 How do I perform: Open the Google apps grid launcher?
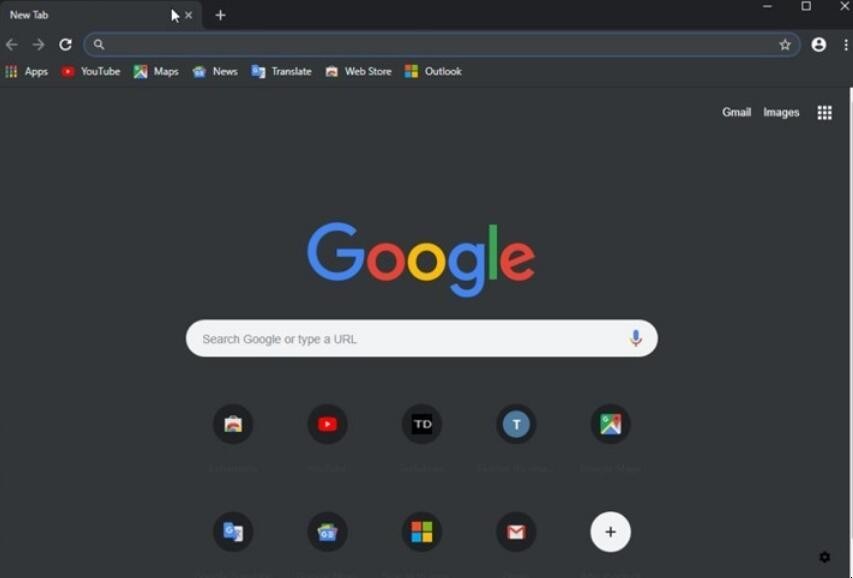coord(824,113)
